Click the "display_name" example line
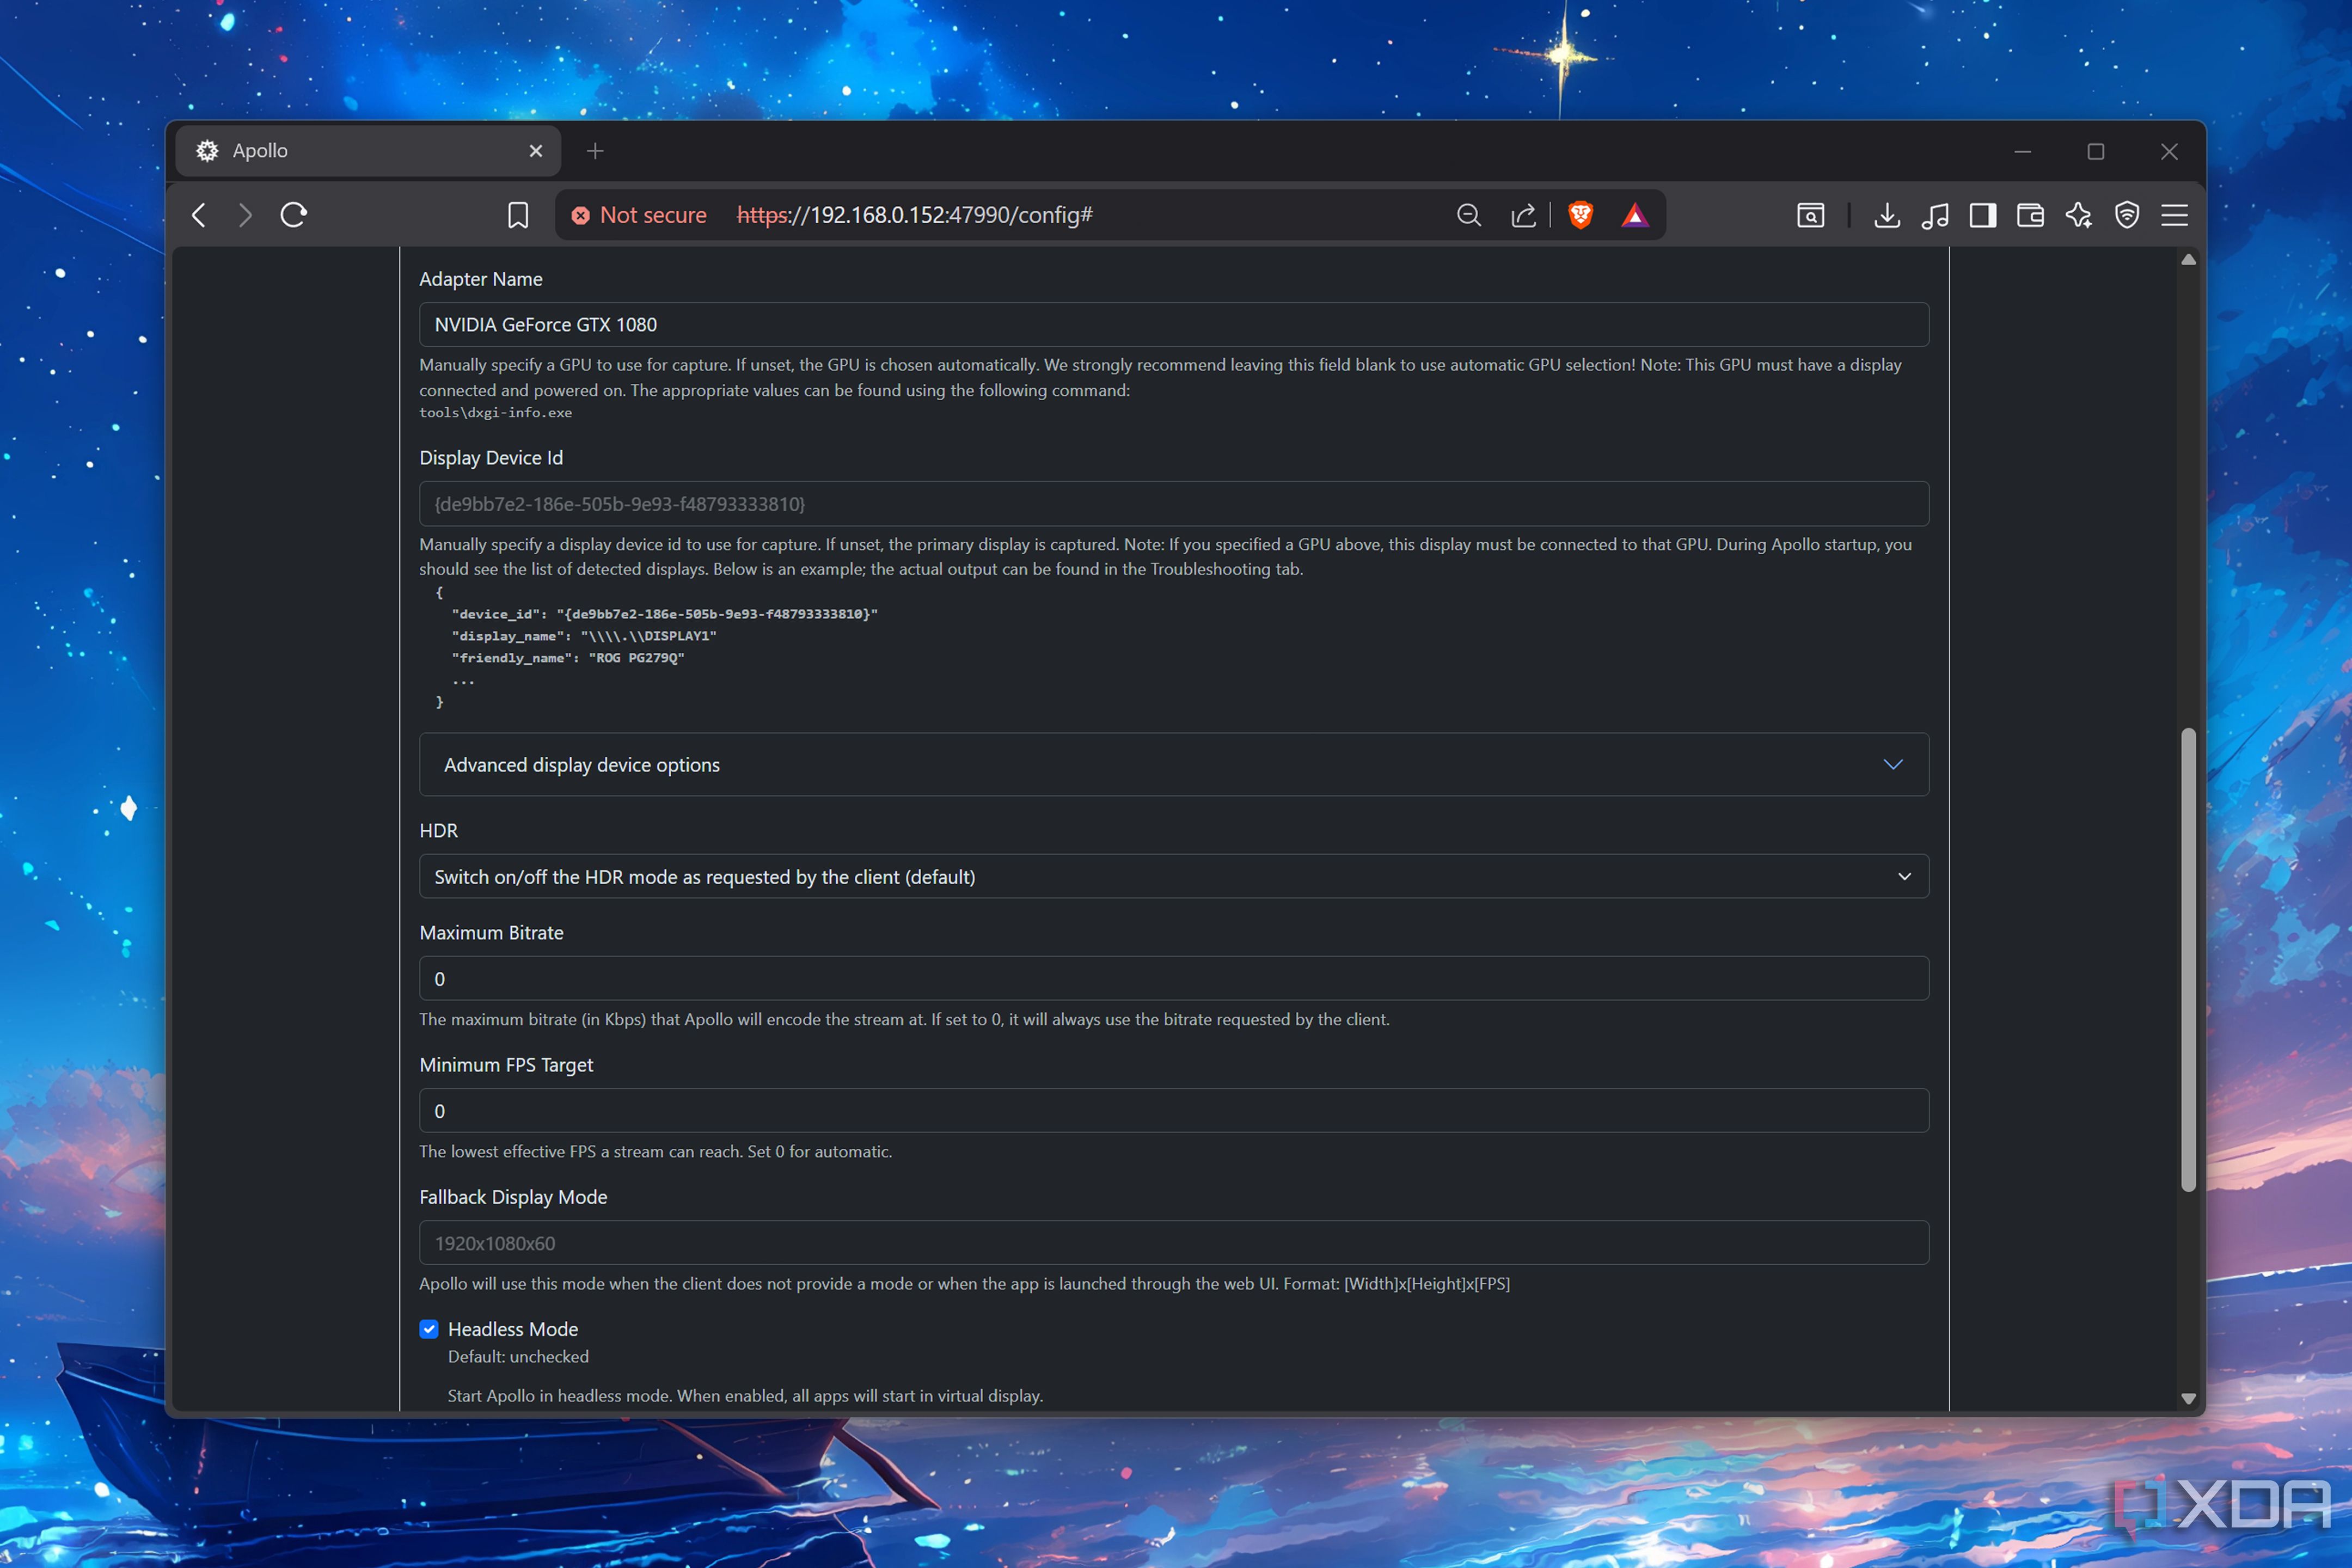Viewport: 2352px width, 1568px height. tap(584, 636)
